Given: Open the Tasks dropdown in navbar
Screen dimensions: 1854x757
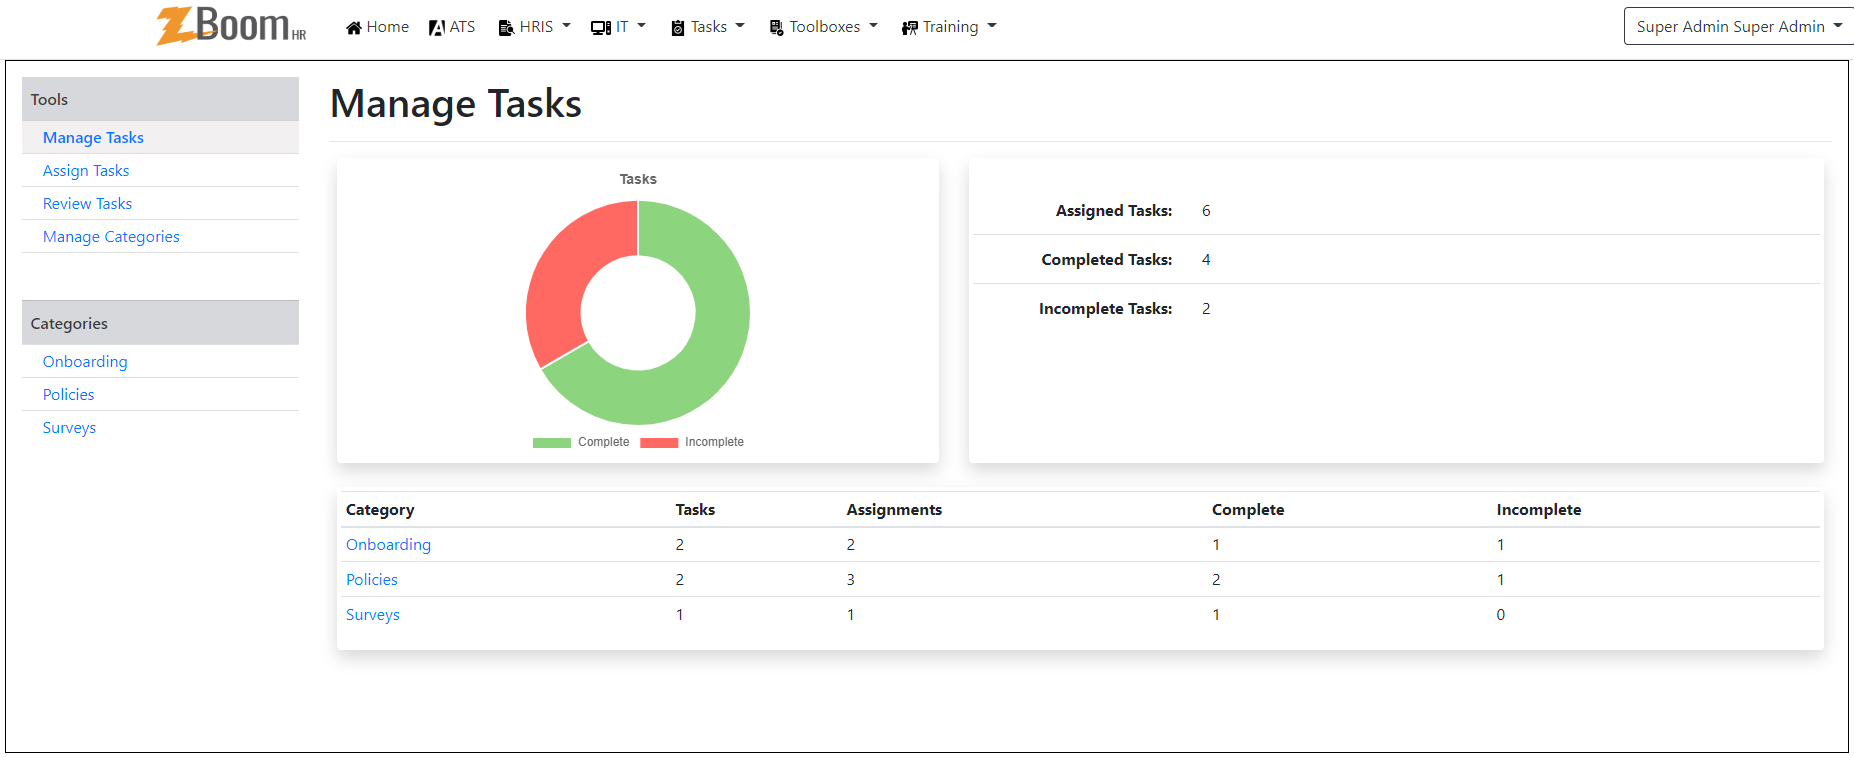Looking at the screenshot, I should click(709, 27).
